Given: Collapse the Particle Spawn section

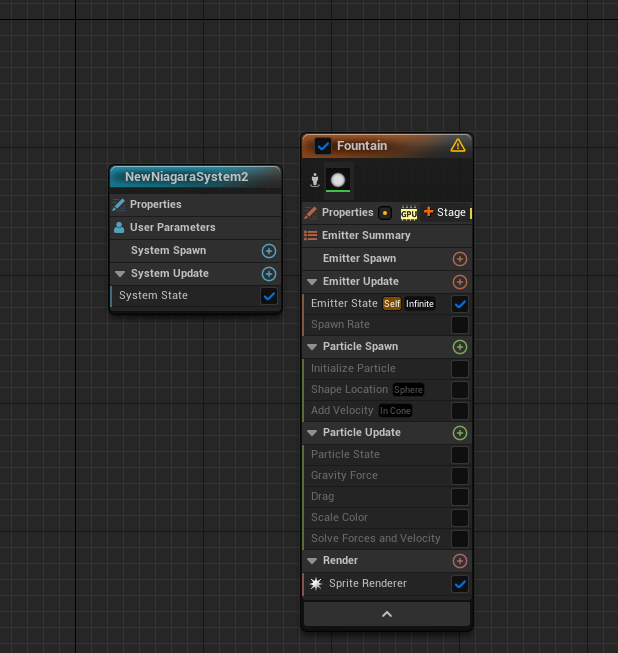Looking at the screenshot, I should (x=312, y=347).
